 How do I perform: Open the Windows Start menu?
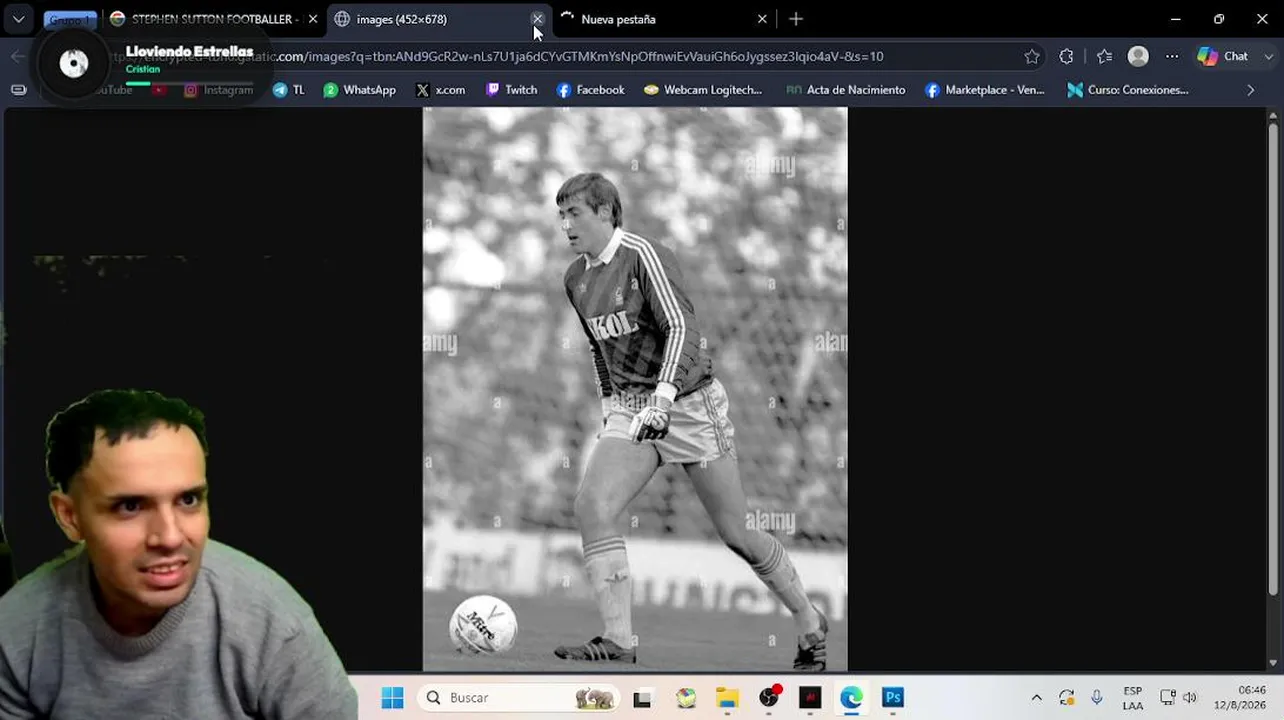tap(392, 698)
